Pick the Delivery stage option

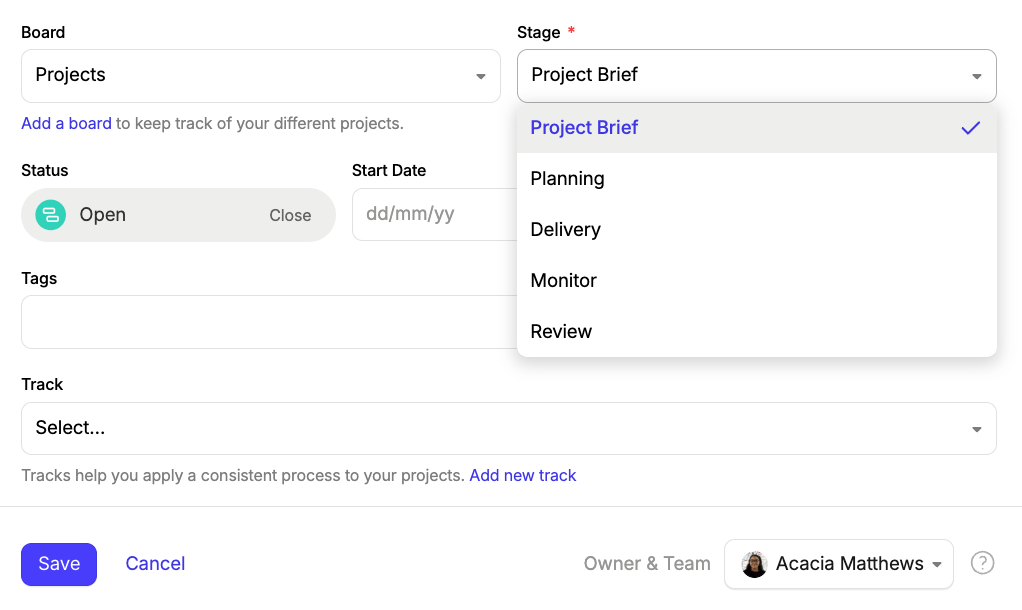pos(757,229)
